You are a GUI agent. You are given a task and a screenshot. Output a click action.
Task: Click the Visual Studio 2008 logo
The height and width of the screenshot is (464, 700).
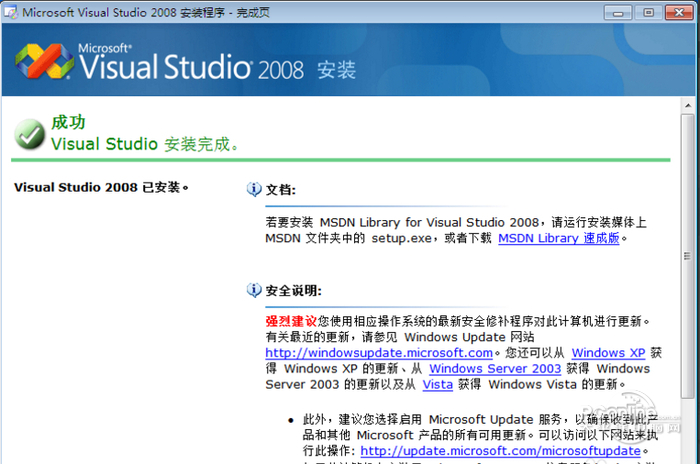[45, 61]
